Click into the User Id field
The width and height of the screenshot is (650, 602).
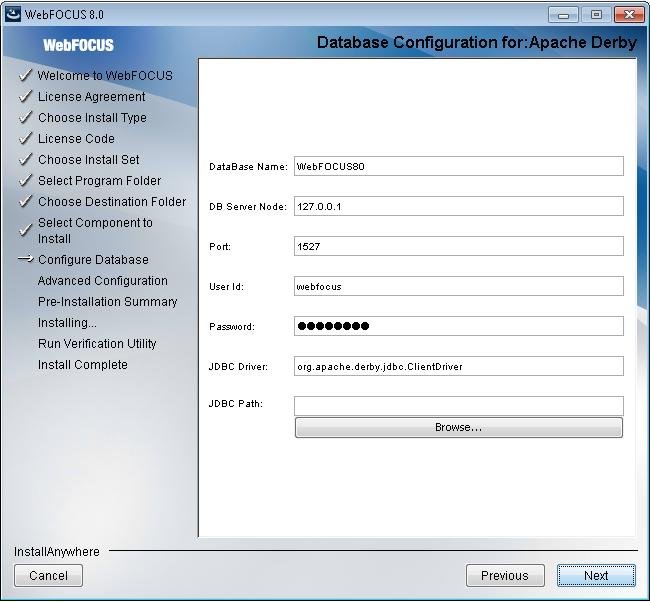click(x=458, y=286)
